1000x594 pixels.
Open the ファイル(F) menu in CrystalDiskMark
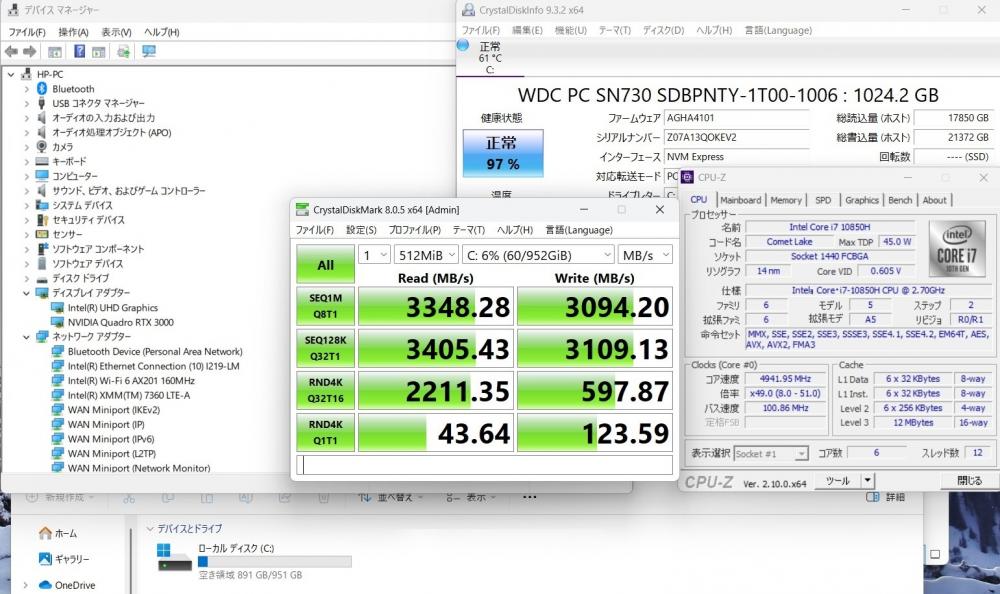tap(314, 230)
